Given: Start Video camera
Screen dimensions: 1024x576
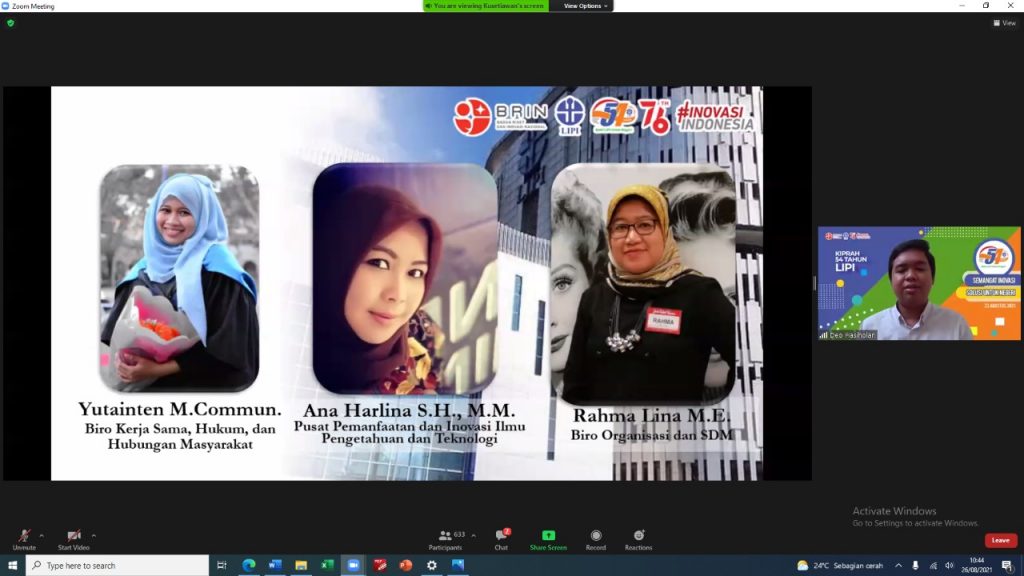Looking at the screenshot, I should [73, 537].
